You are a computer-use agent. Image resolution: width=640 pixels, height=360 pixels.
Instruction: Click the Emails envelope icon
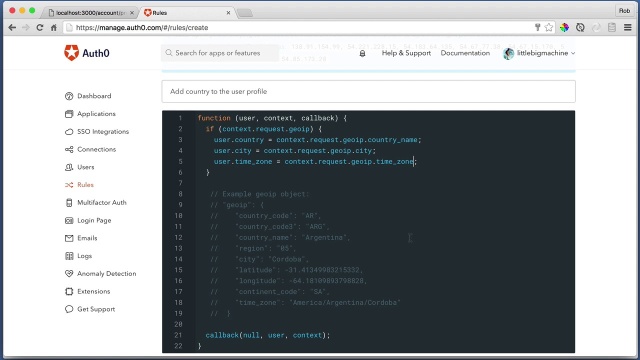[x=69, y=238]
